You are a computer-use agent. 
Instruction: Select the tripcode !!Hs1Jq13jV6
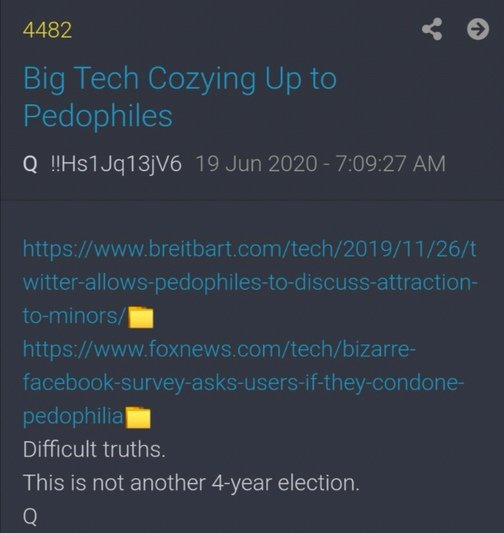(116, 164)
